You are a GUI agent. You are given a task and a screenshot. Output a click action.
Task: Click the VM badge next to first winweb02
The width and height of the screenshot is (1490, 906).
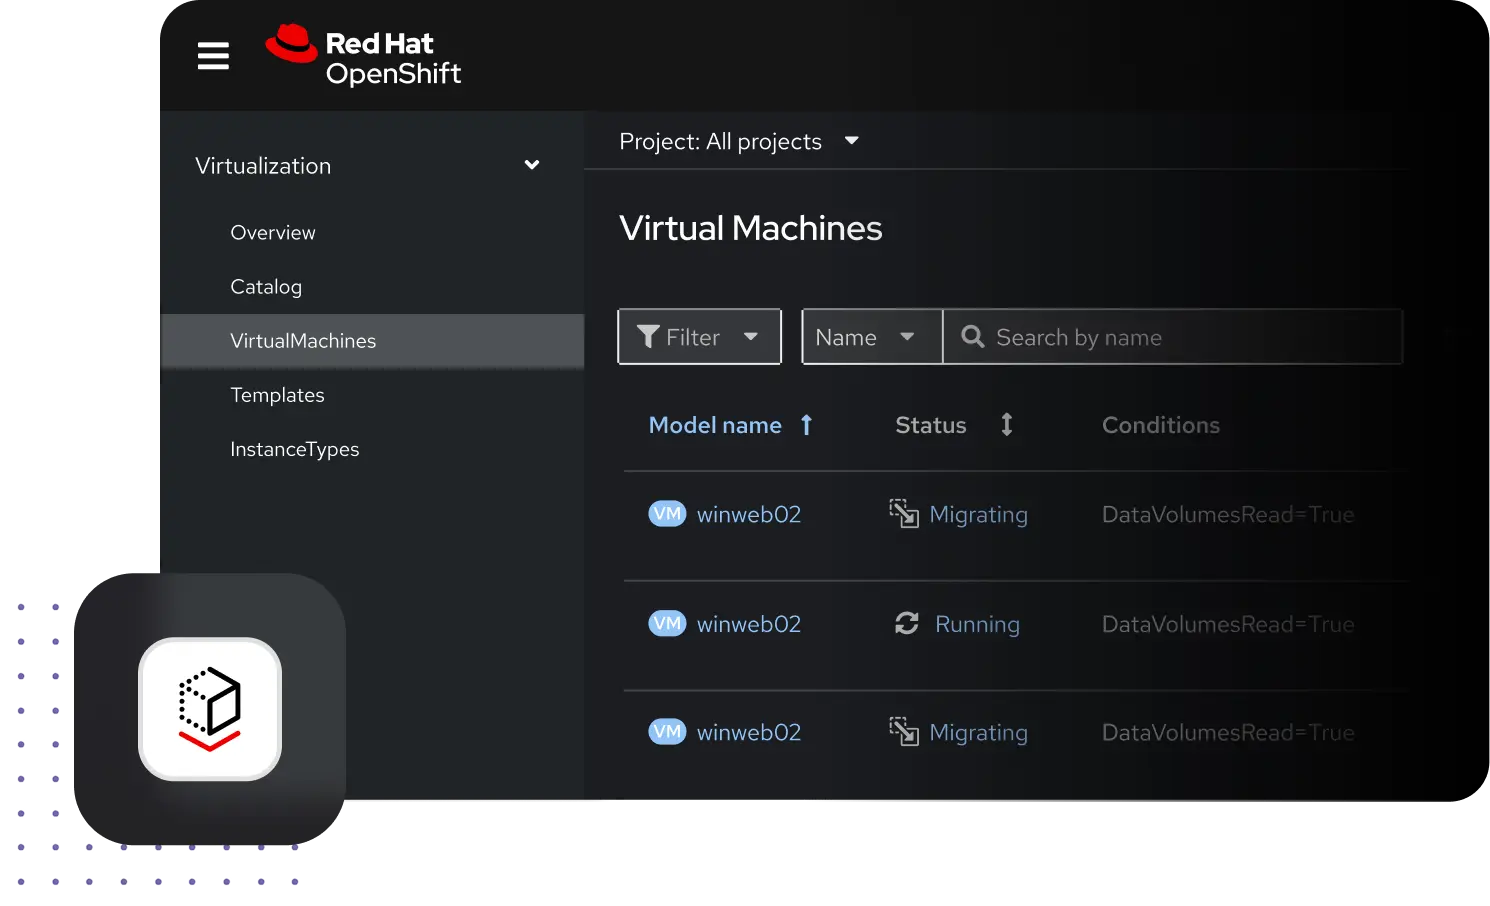pos(667,513)
